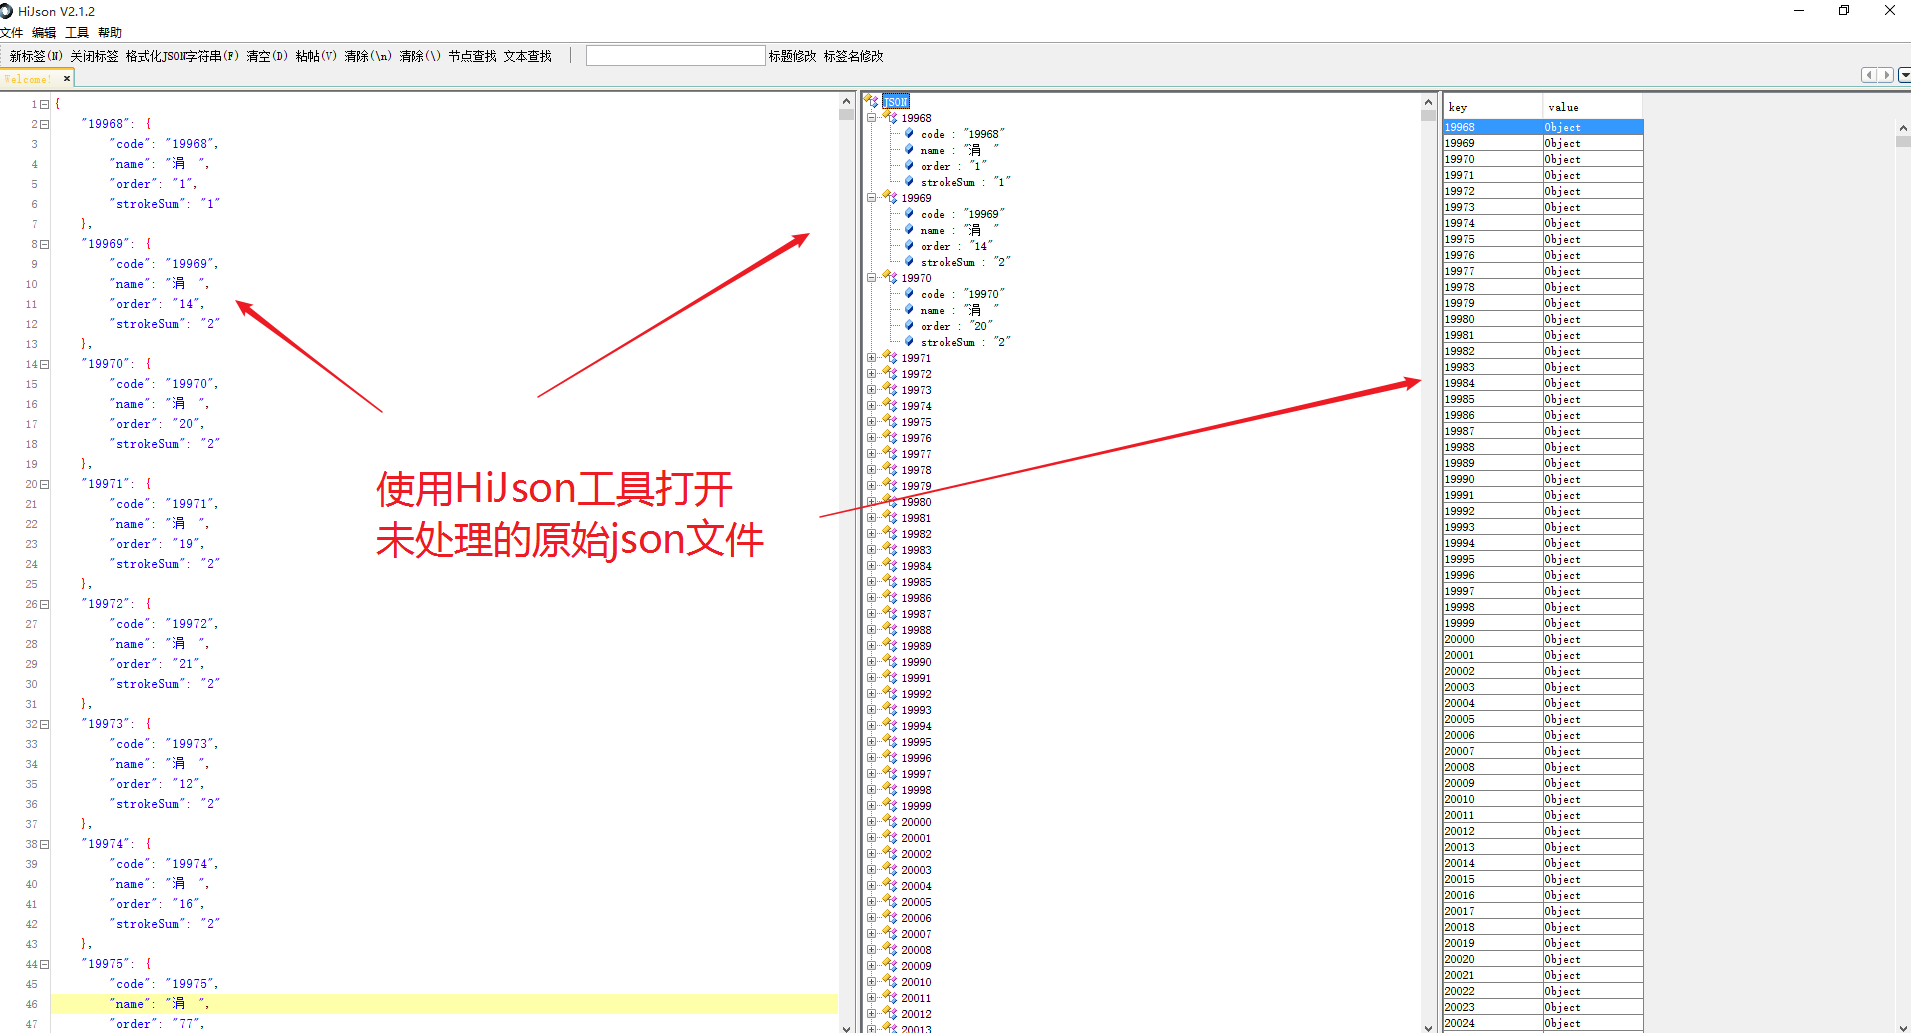1911x1033 pixels.
Task: Expand tree node 19971
Action: point(872,358)
